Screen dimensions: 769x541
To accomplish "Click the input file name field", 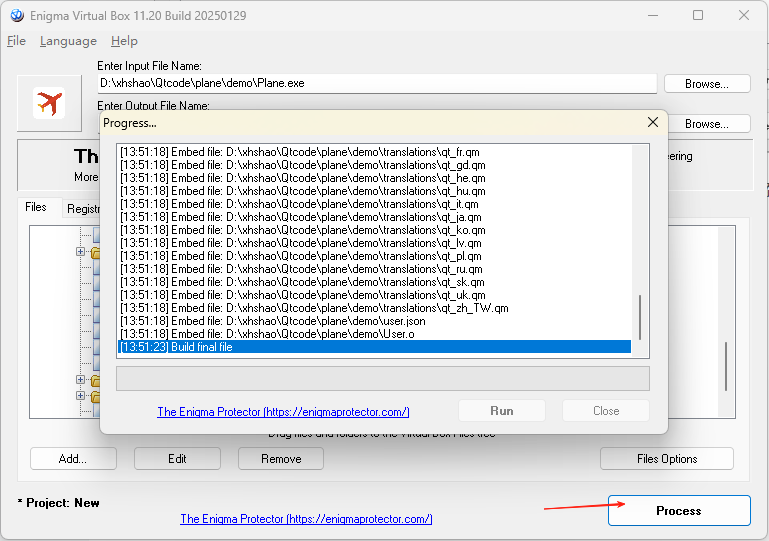I will tap(377, 83).
